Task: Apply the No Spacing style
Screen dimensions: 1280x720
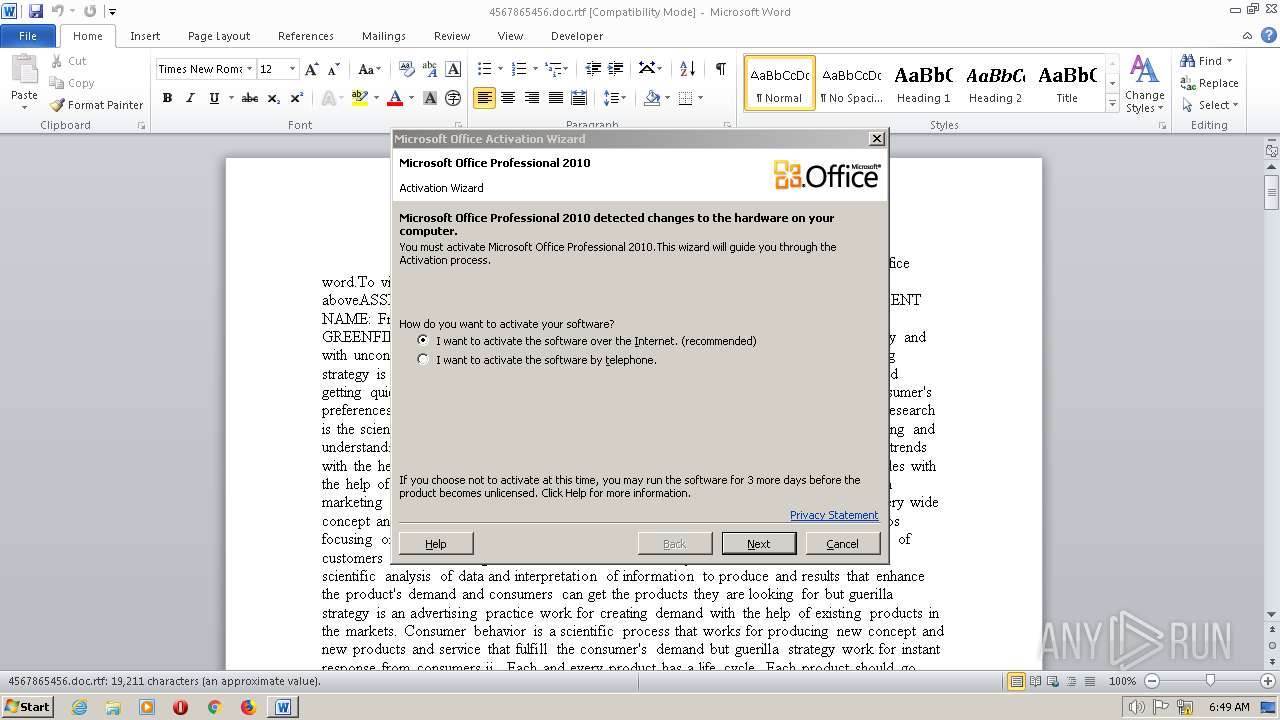Action: pos(851,83)
